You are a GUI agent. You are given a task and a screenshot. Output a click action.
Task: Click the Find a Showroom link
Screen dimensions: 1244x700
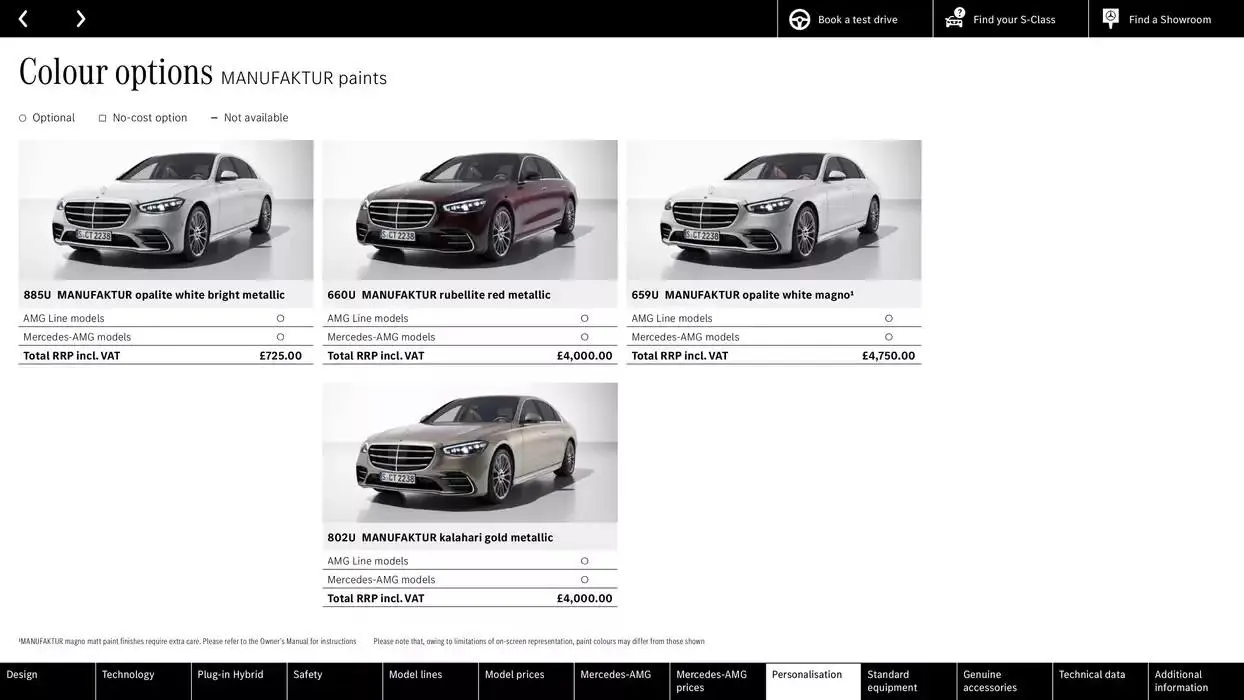pyautogui.click(x=1170, y=16)
